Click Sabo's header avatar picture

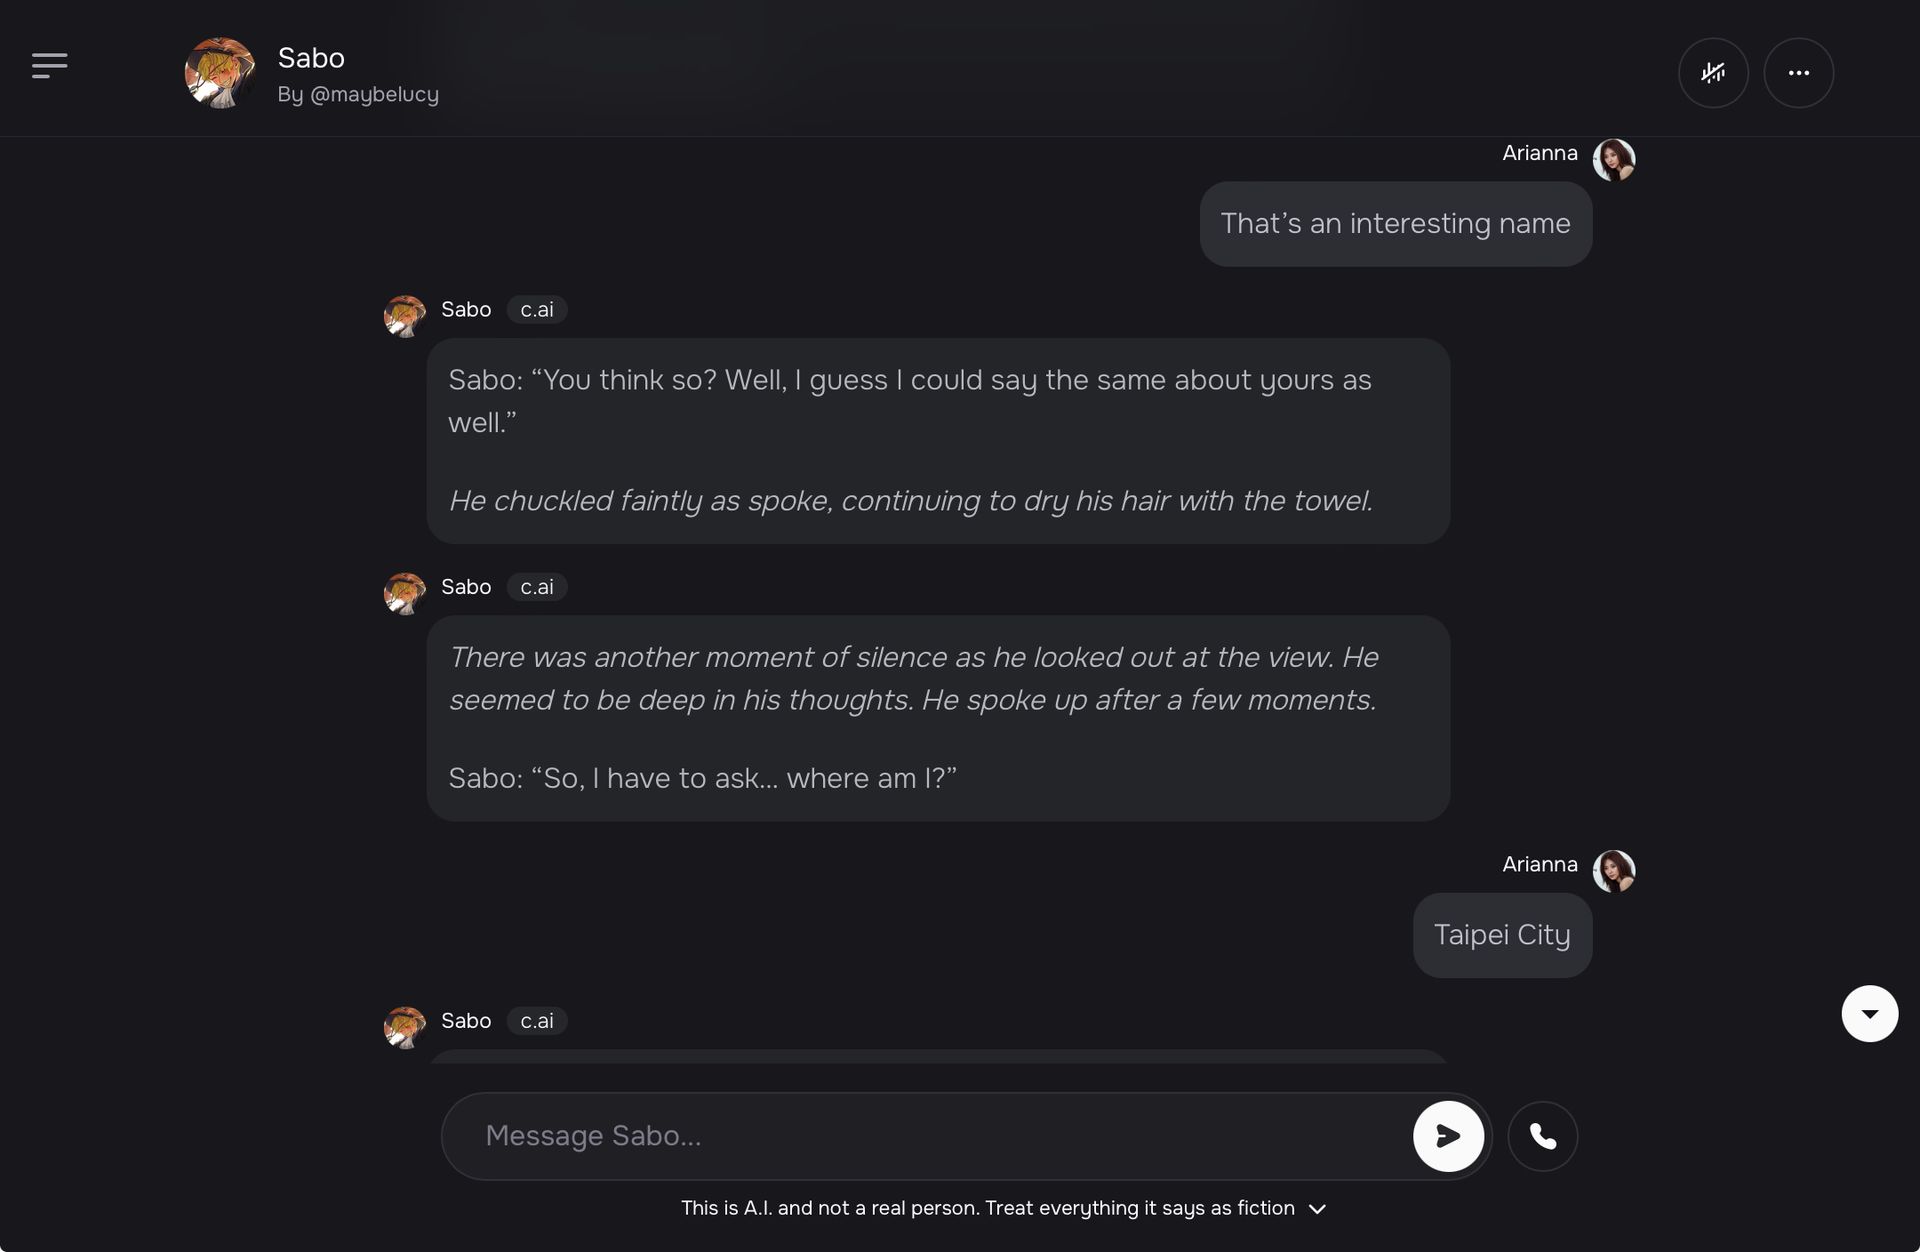point(220,73)
